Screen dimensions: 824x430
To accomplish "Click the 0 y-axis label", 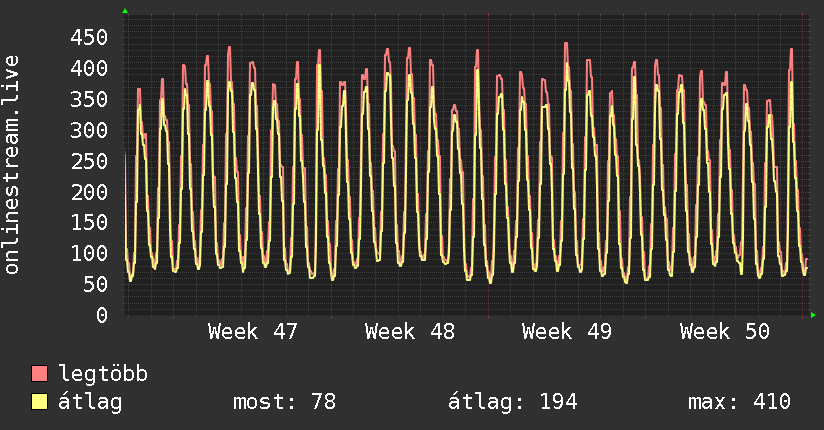I will (x=102, y=315).
